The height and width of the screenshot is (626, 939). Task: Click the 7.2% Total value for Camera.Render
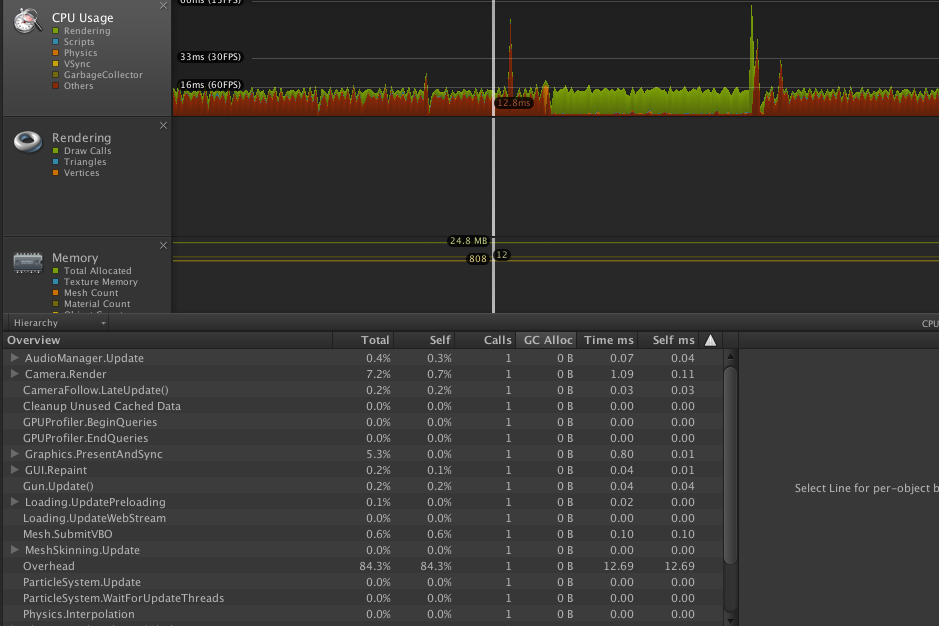(x=378, y=374)
